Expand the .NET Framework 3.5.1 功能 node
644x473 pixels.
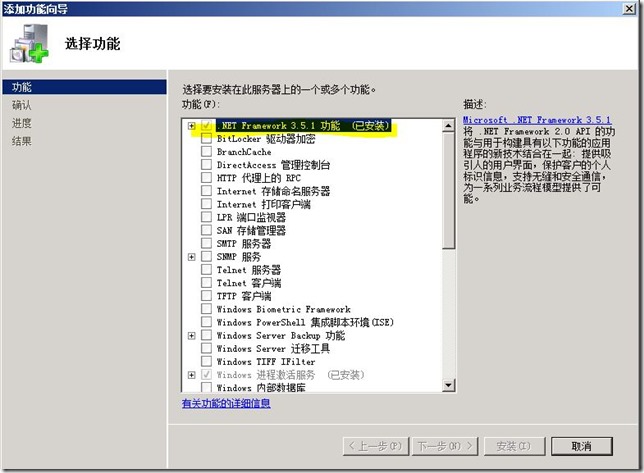point(191,126)
